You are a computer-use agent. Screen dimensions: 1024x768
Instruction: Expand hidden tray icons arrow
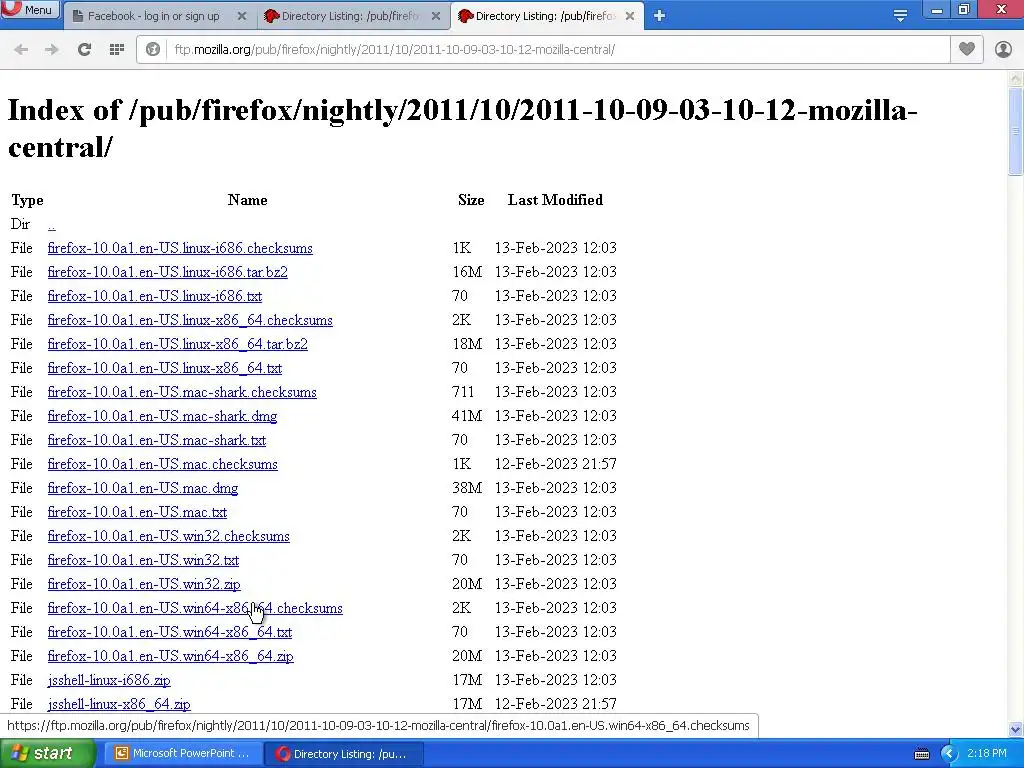click(x=949, y=754)
